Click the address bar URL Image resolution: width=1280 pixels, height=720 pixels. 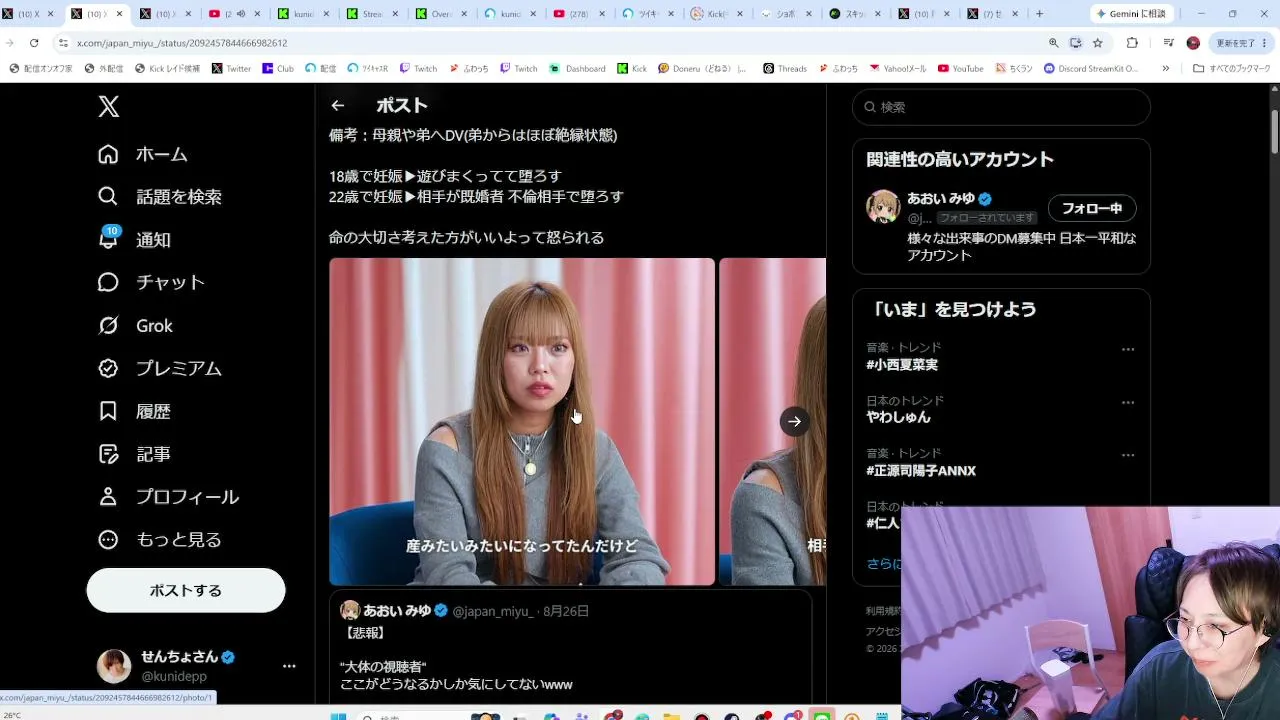[x=182, y=43]
